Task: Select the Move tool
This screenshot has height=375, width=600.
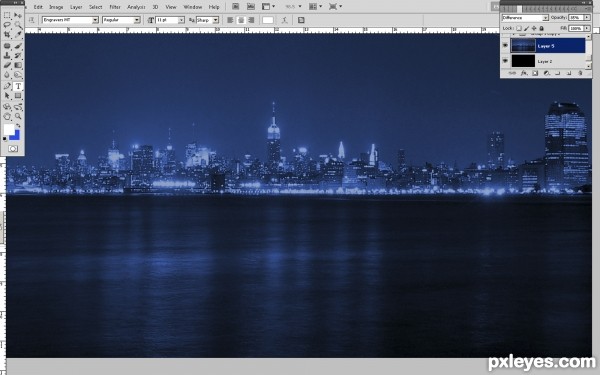Action: click(18, 15)
